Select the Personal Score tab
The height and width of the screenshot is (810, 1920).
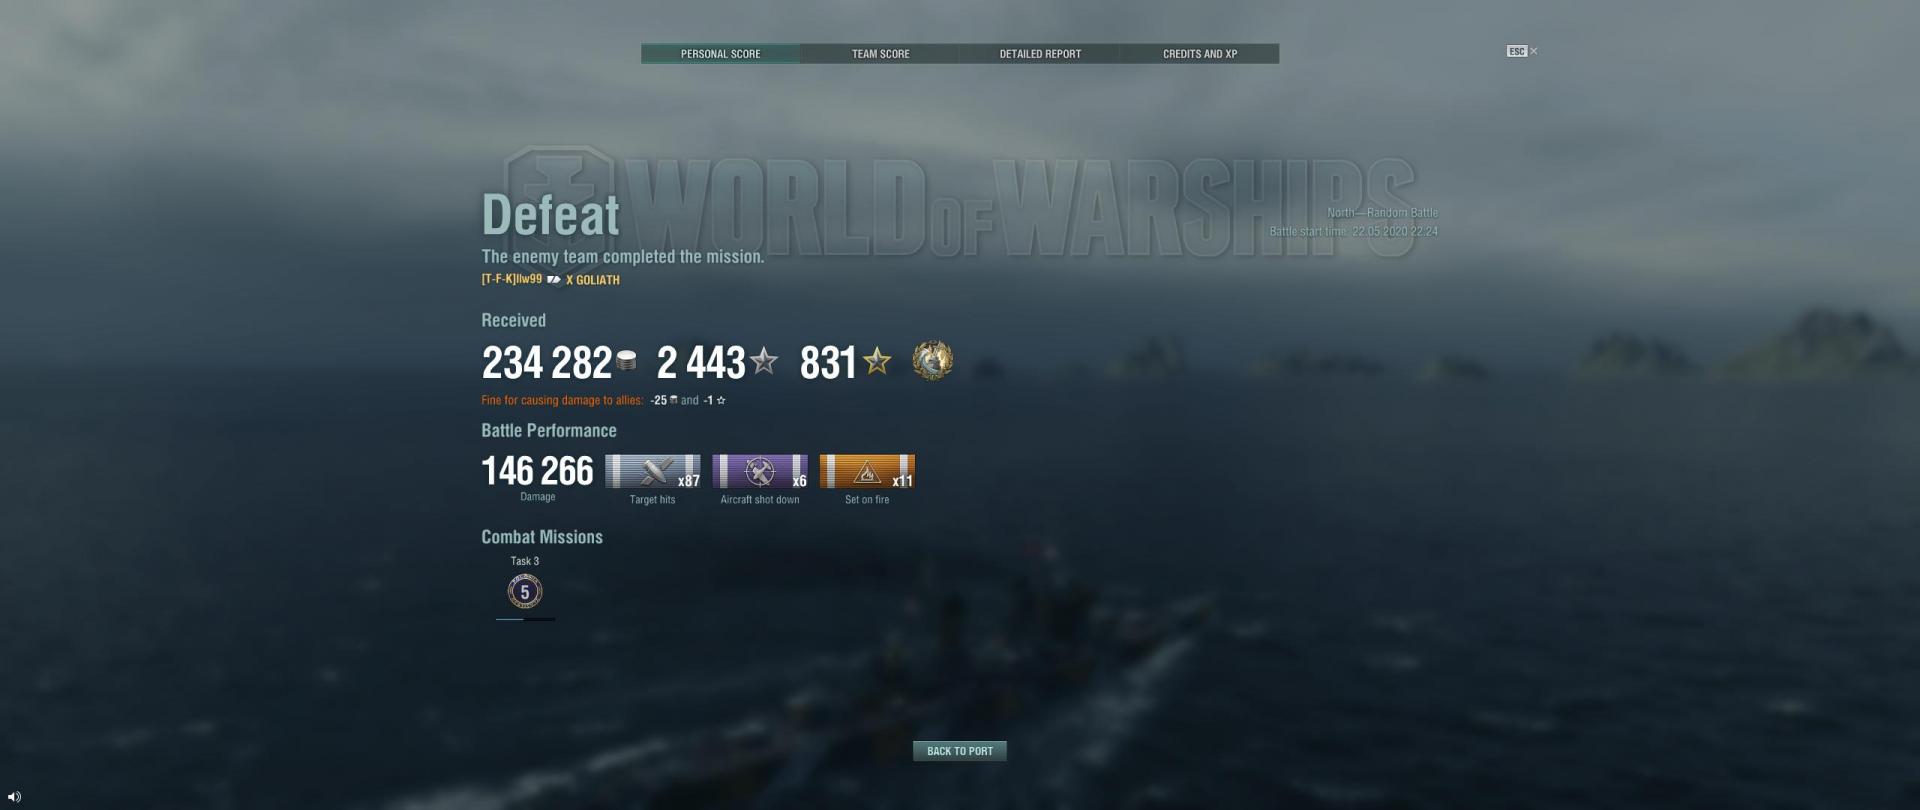pyautogui.click(x=720, y=54)
